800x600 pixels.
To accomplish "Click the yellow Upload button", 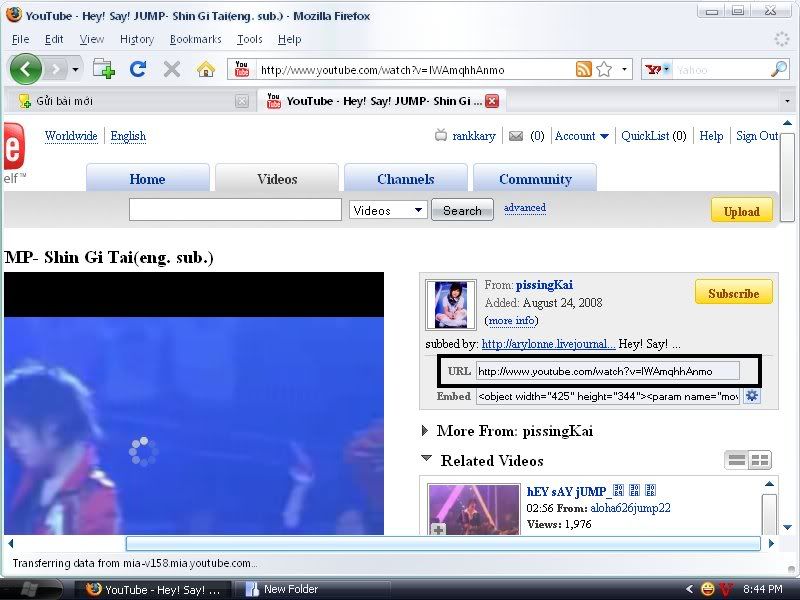I will tap(742, 211).
